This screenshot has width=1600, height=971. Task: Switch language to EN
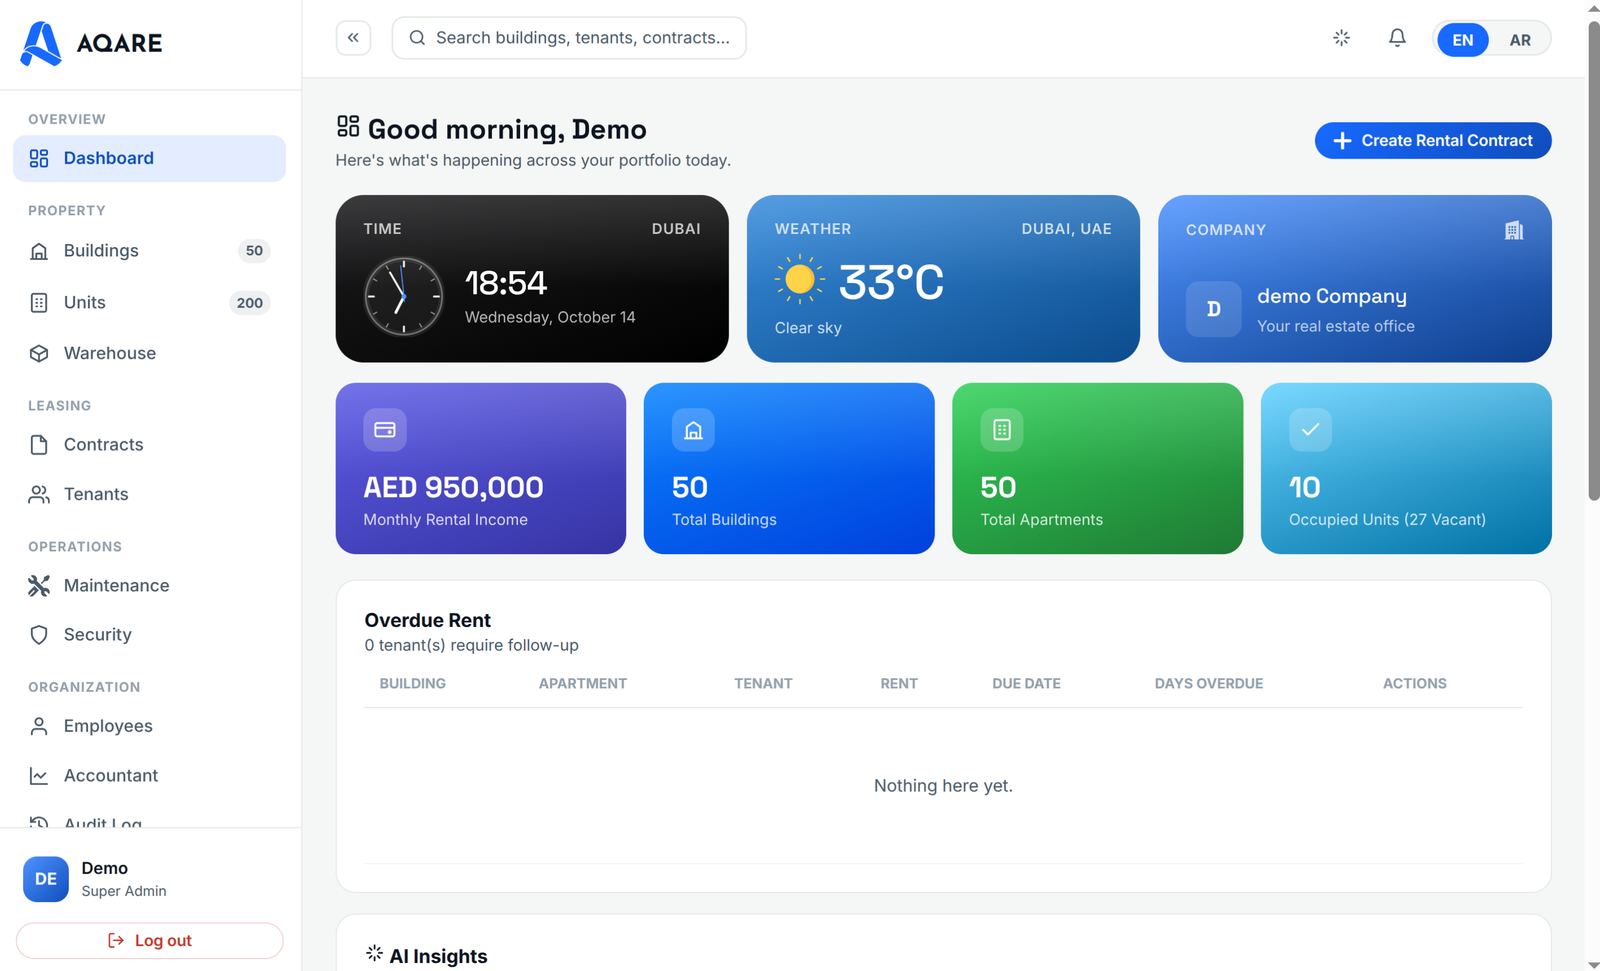(x=1462, y=40)
